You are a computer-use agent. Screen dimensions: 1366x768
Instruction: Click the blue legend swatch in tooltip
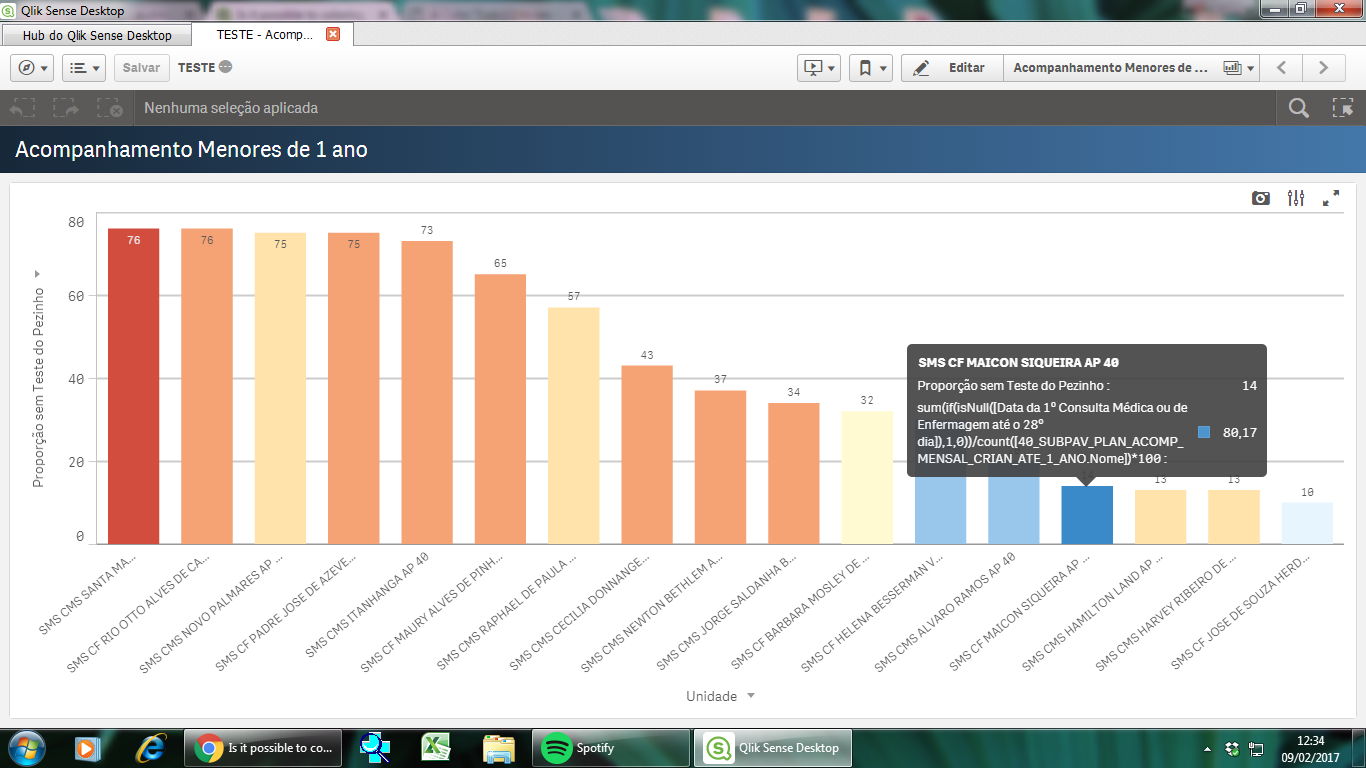click(1204, 432)
